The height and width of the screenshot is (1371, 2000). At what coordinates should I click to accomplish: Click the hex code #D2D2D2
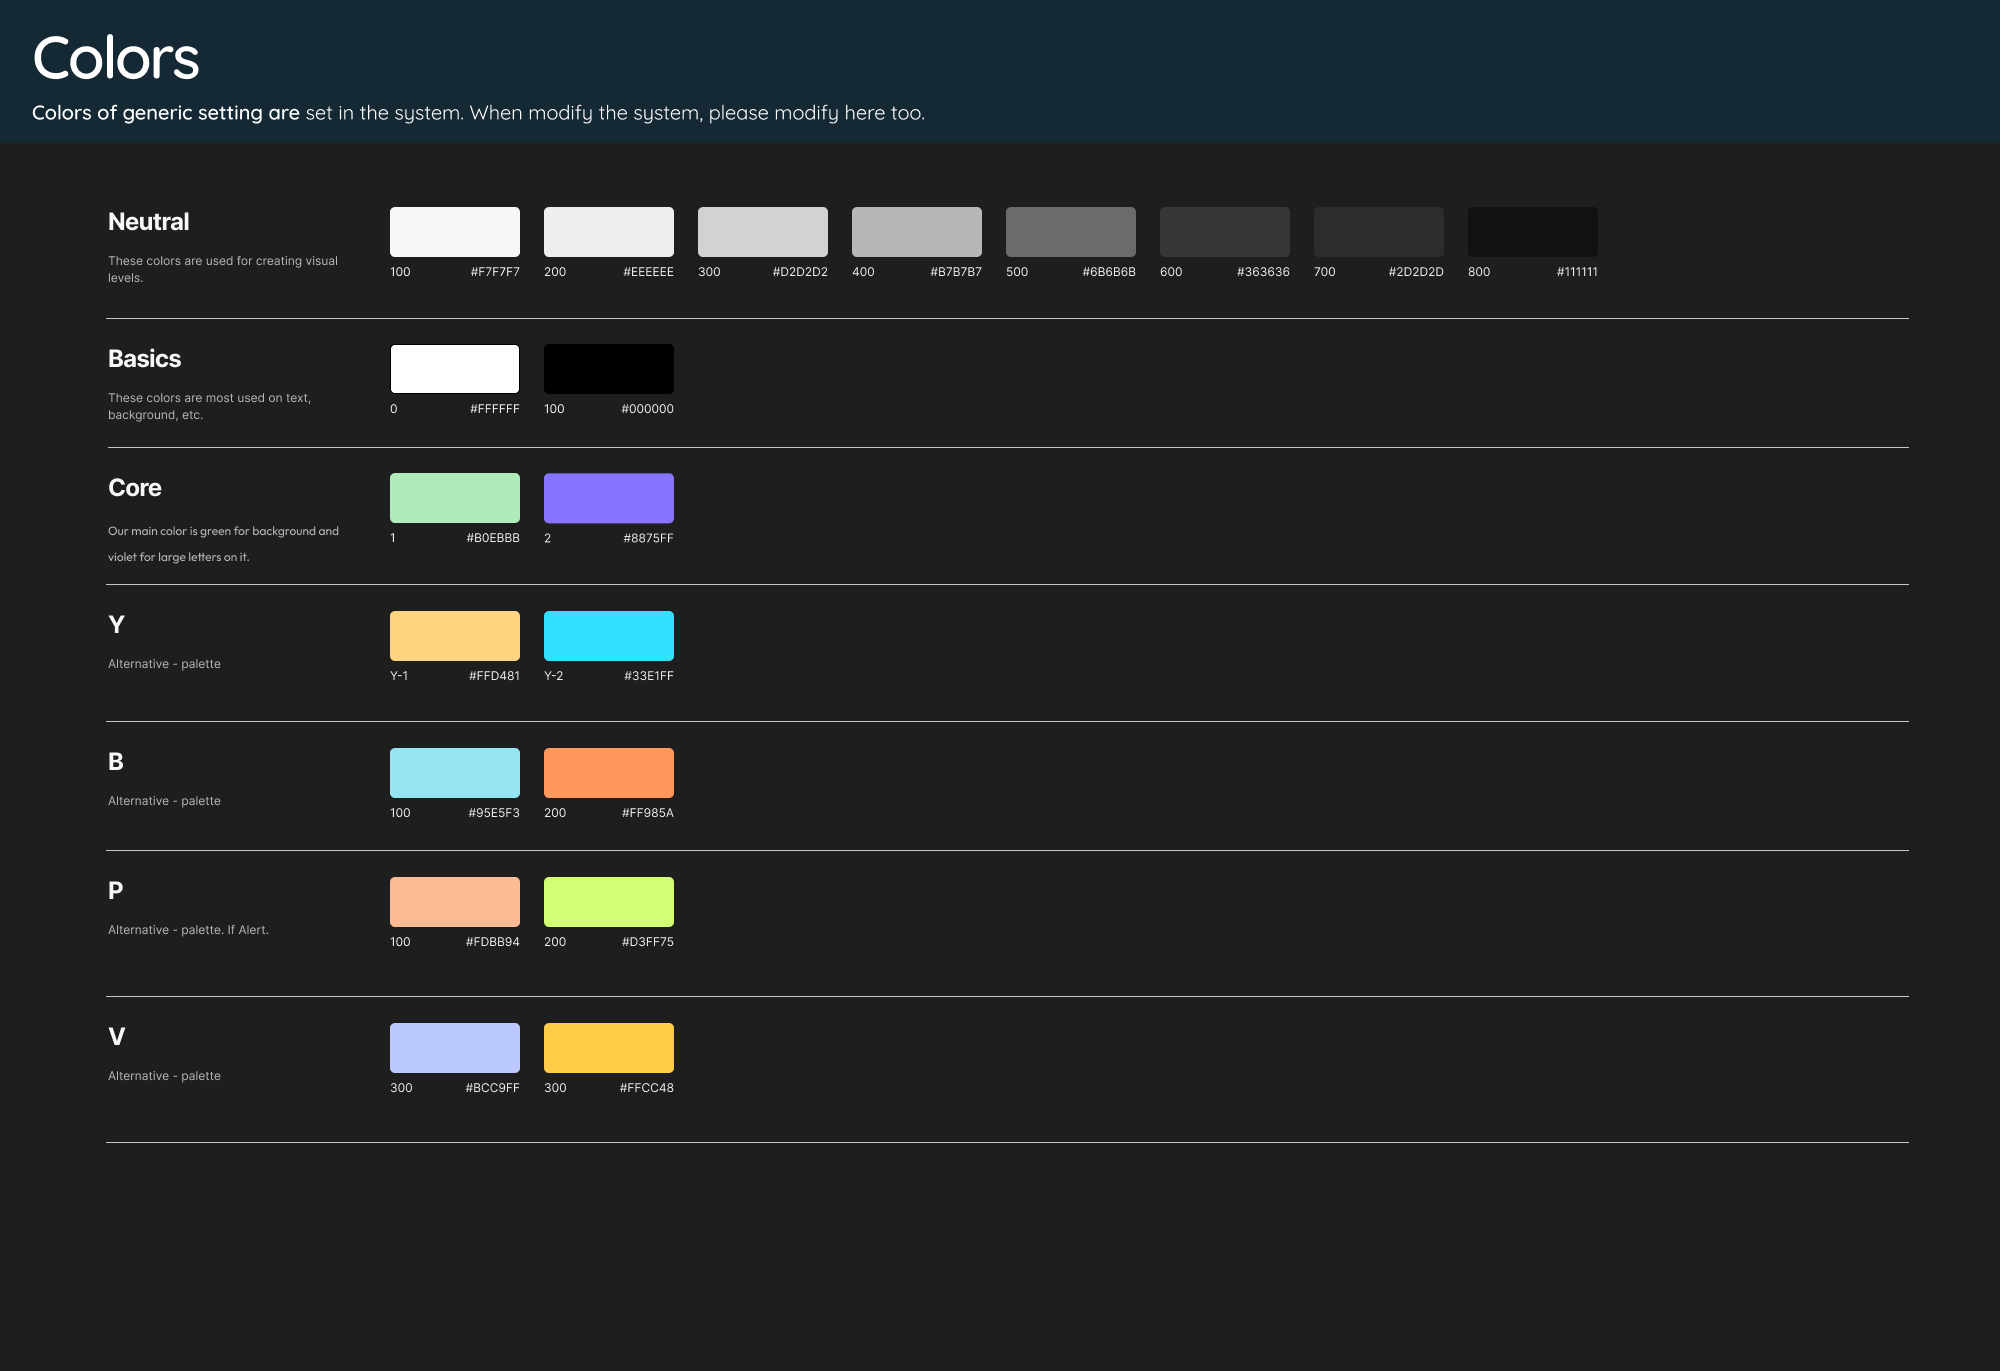(800, 272)
